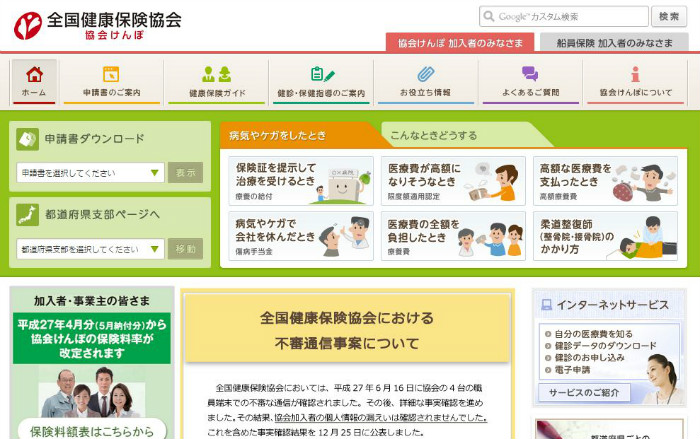Open 申請書を選択してください dropdown
Screen dimensions: 700x439
pos(90,172)
